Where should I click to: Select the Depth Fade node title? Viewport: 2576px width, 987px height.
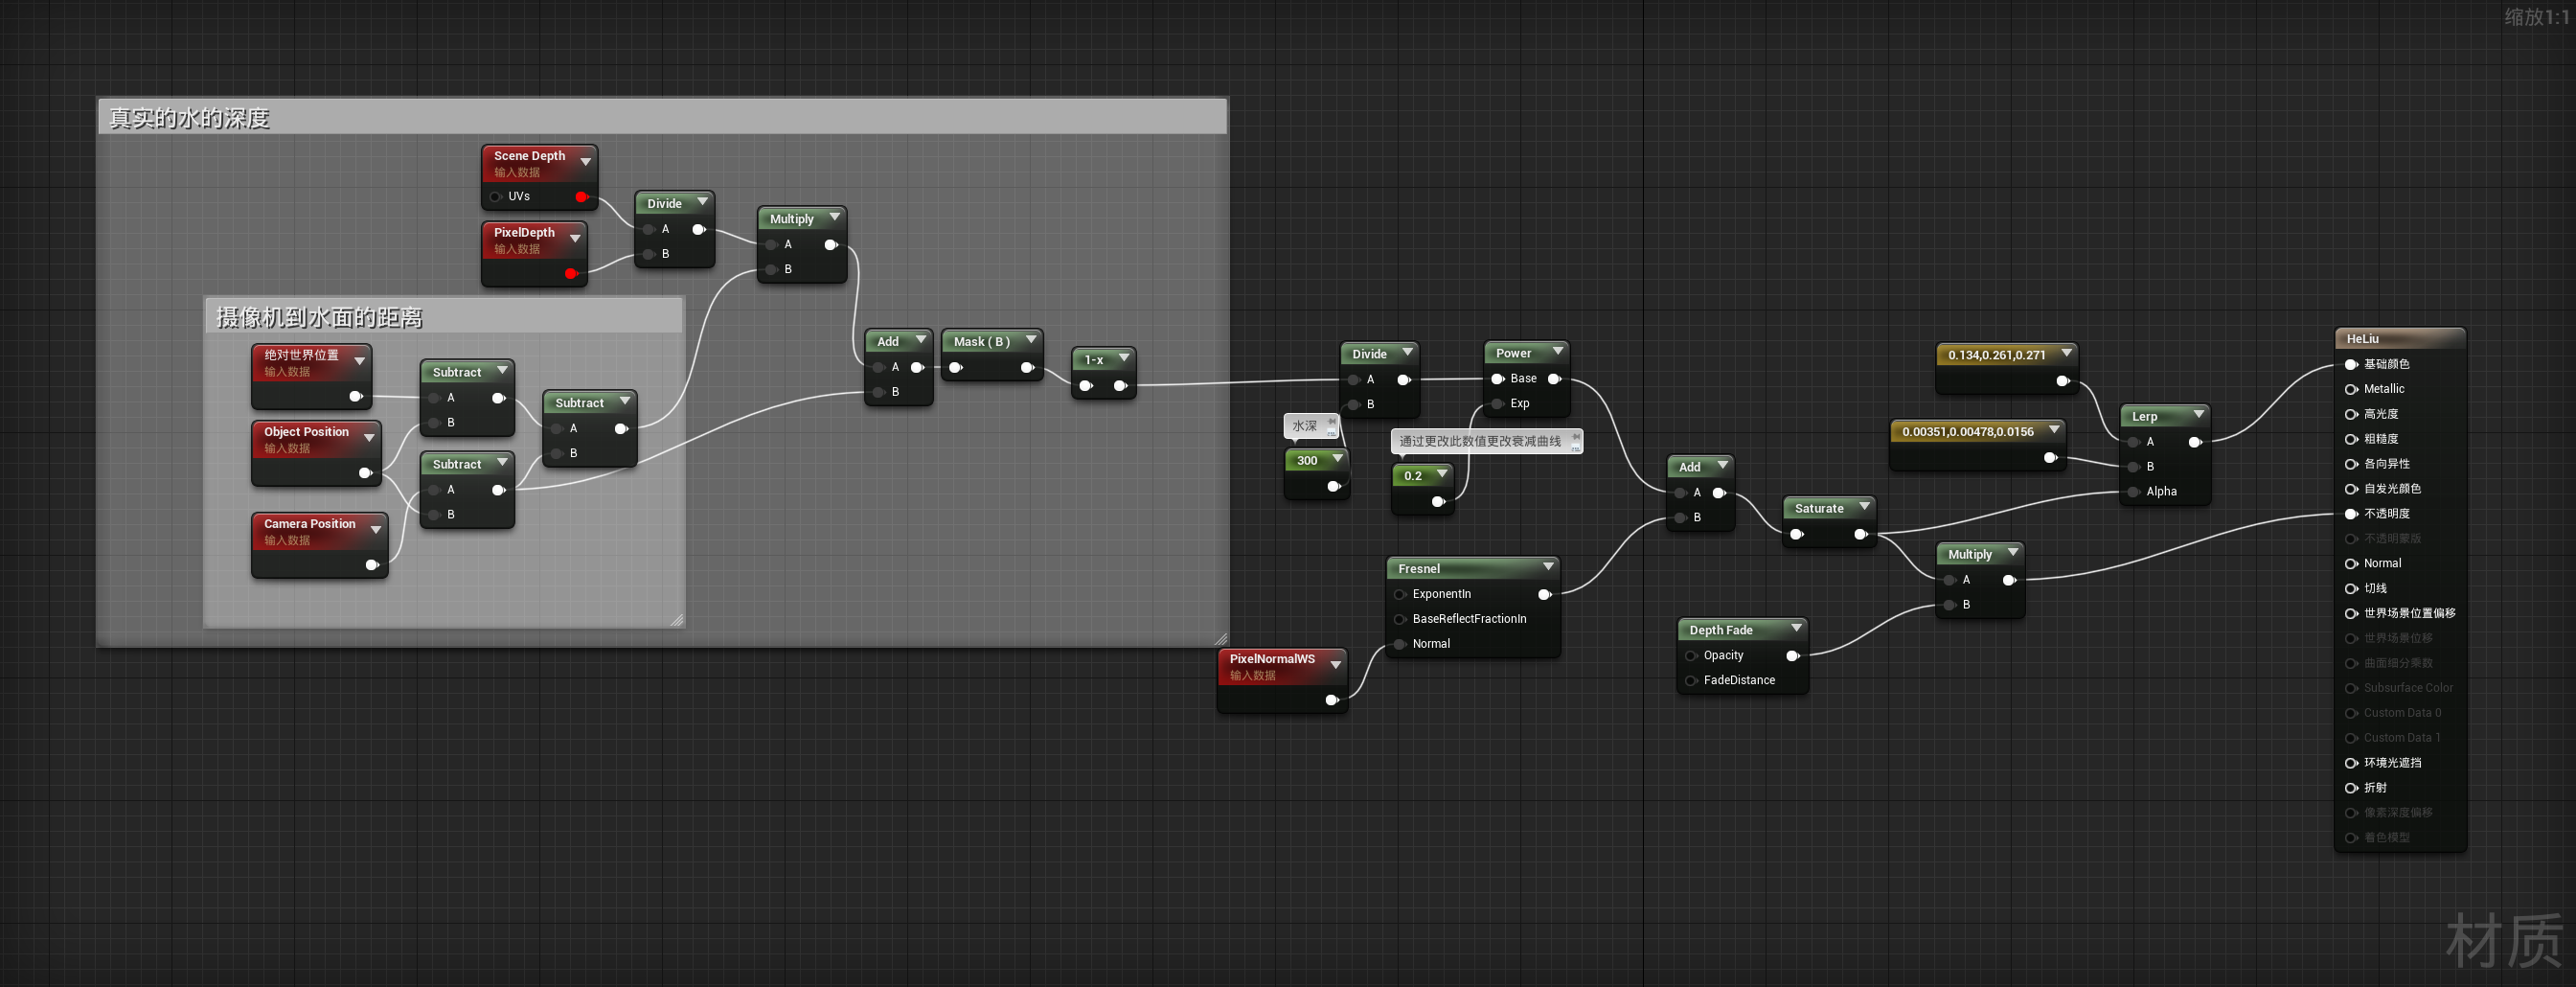click(1721, 630)
